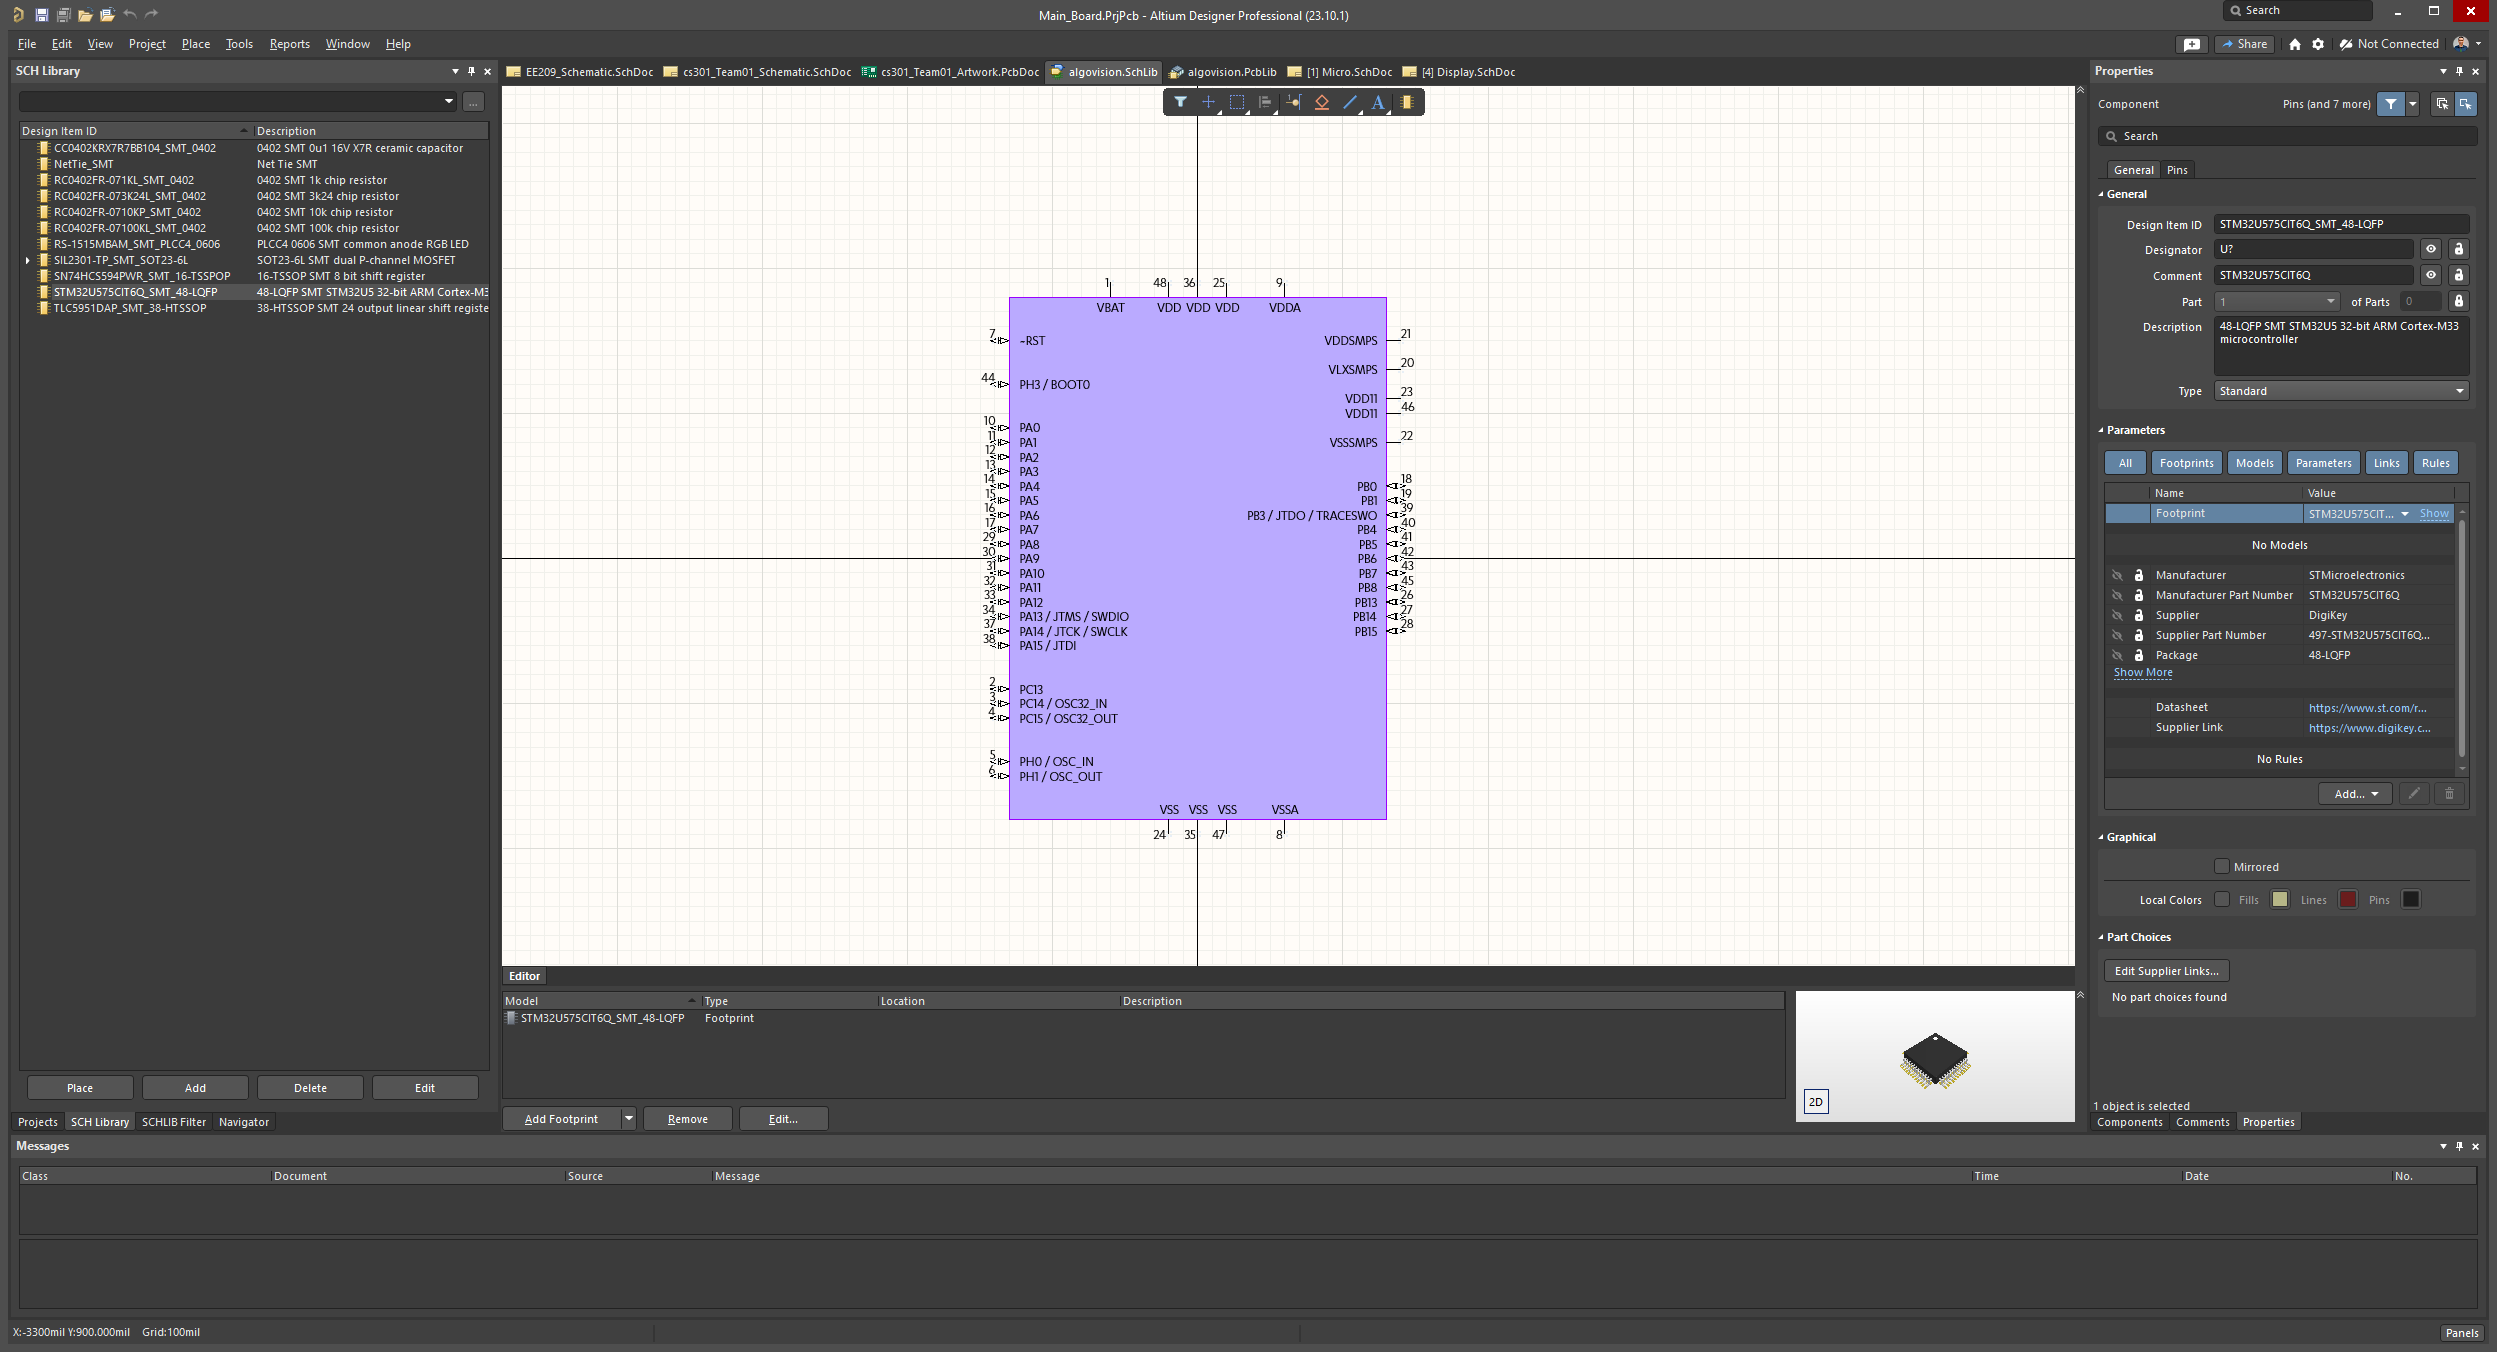The image size is (2497, 1352).
Task: Toggle the Designator lock icon
Action: pyautogui.click(x=2459, y=249)
